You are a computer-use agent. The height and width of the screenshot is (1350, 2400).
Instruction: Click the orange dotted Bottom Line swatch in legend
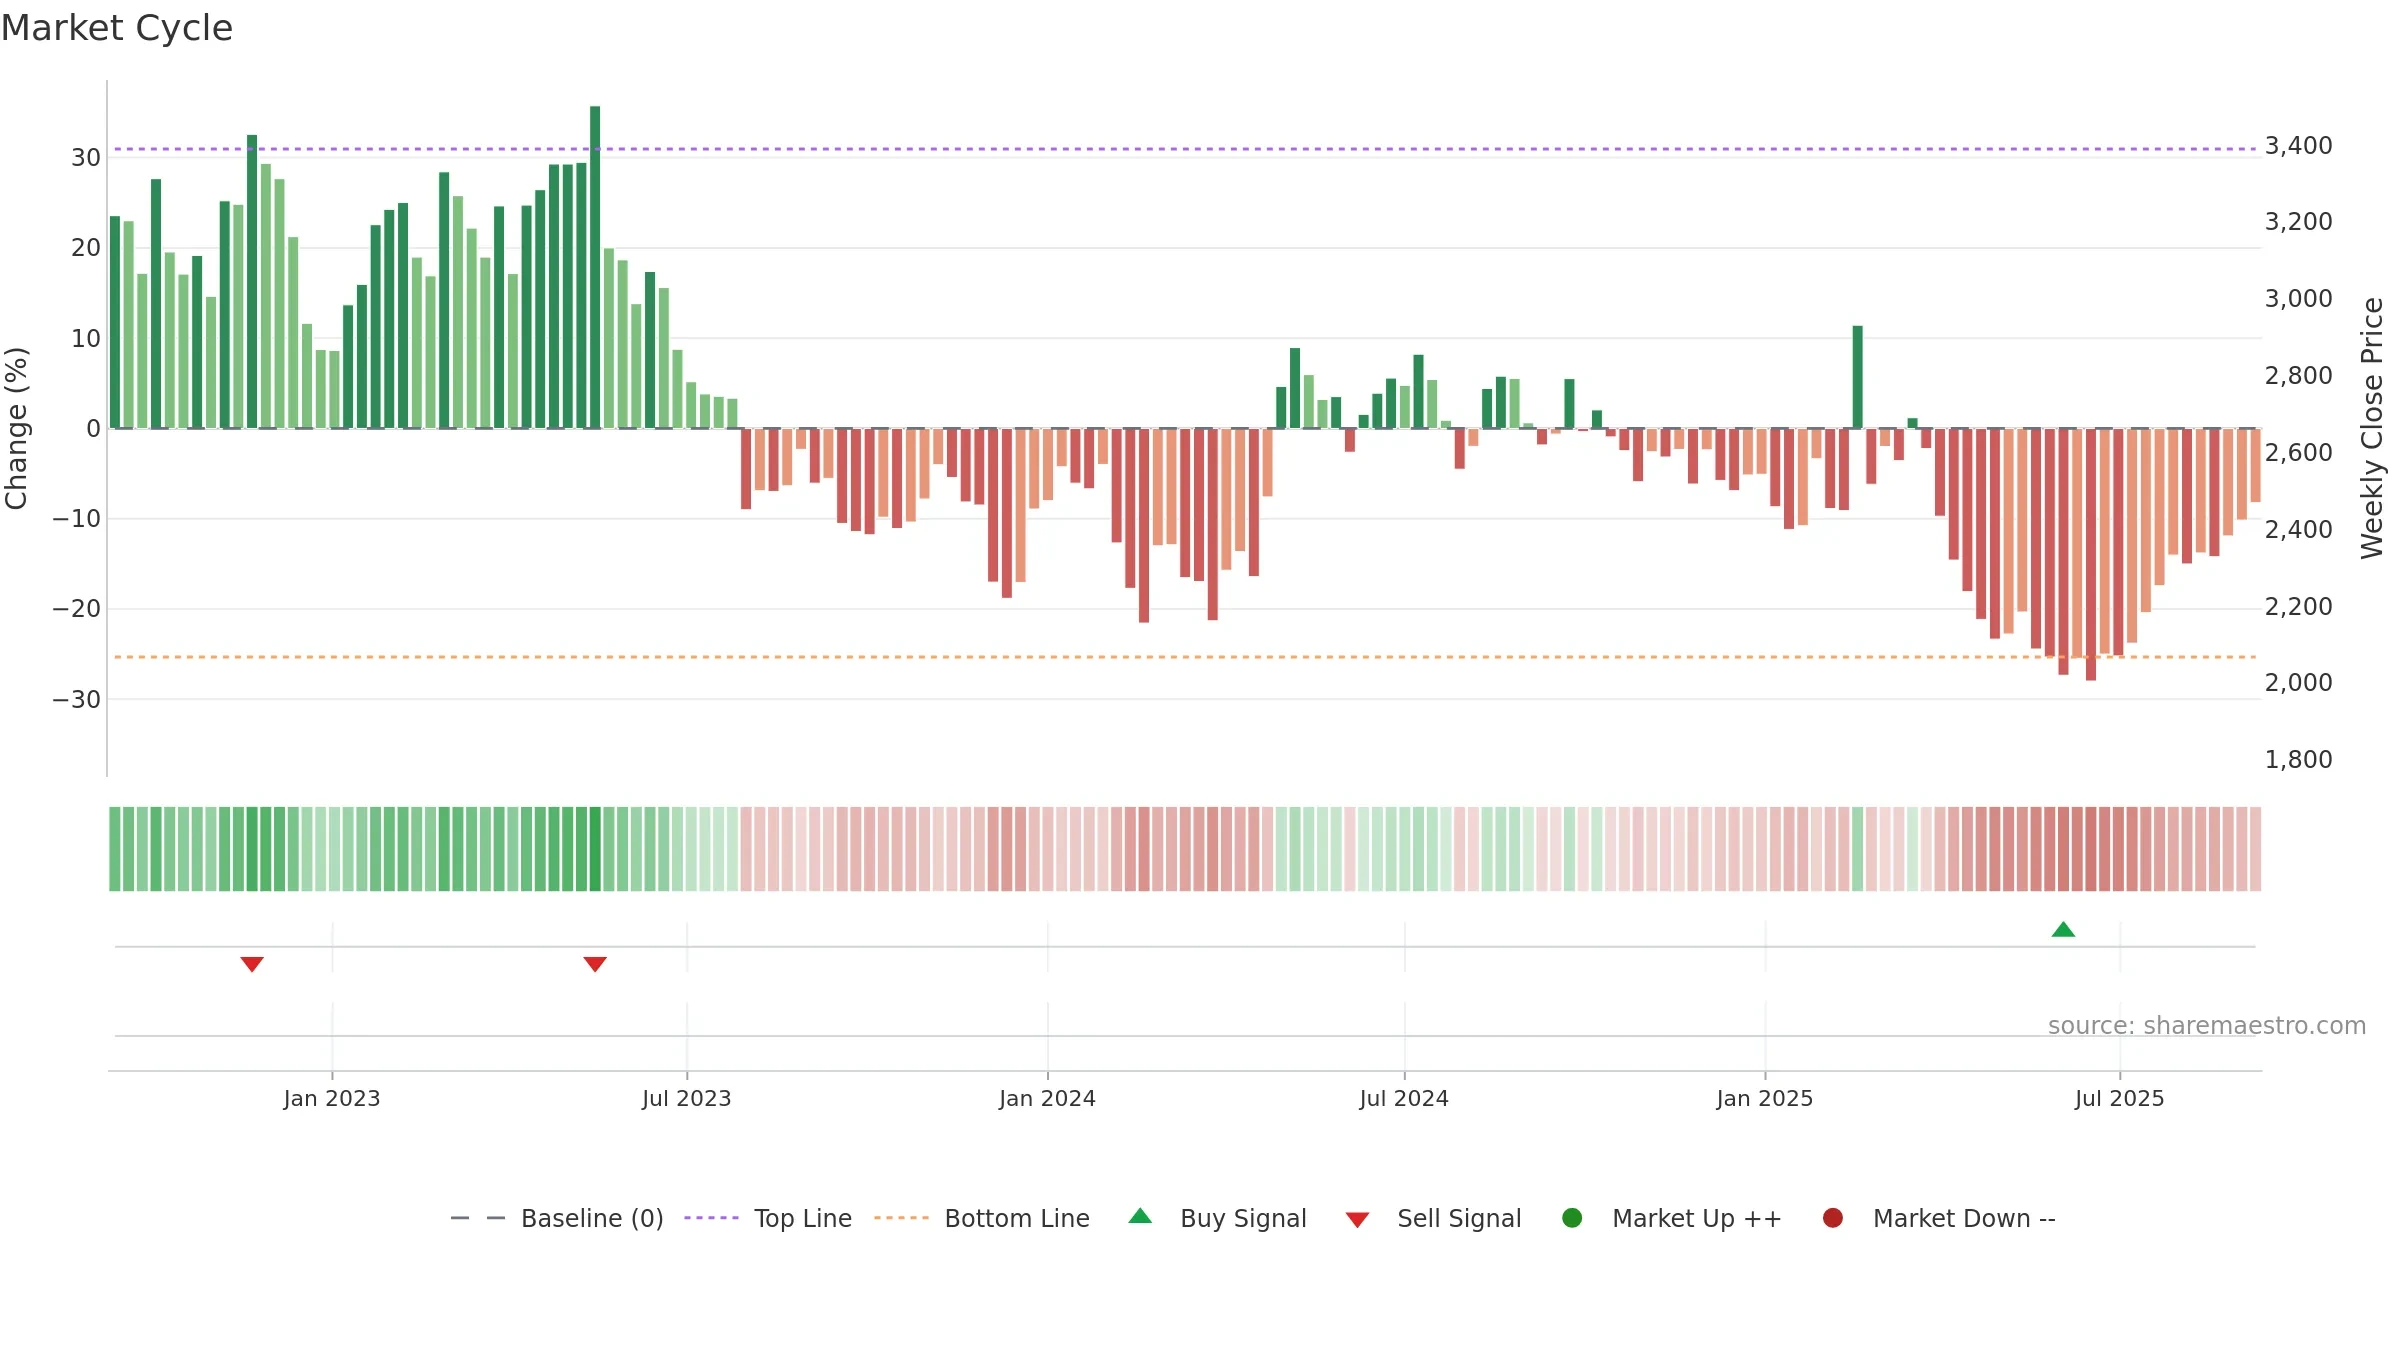pos(901,1218)
